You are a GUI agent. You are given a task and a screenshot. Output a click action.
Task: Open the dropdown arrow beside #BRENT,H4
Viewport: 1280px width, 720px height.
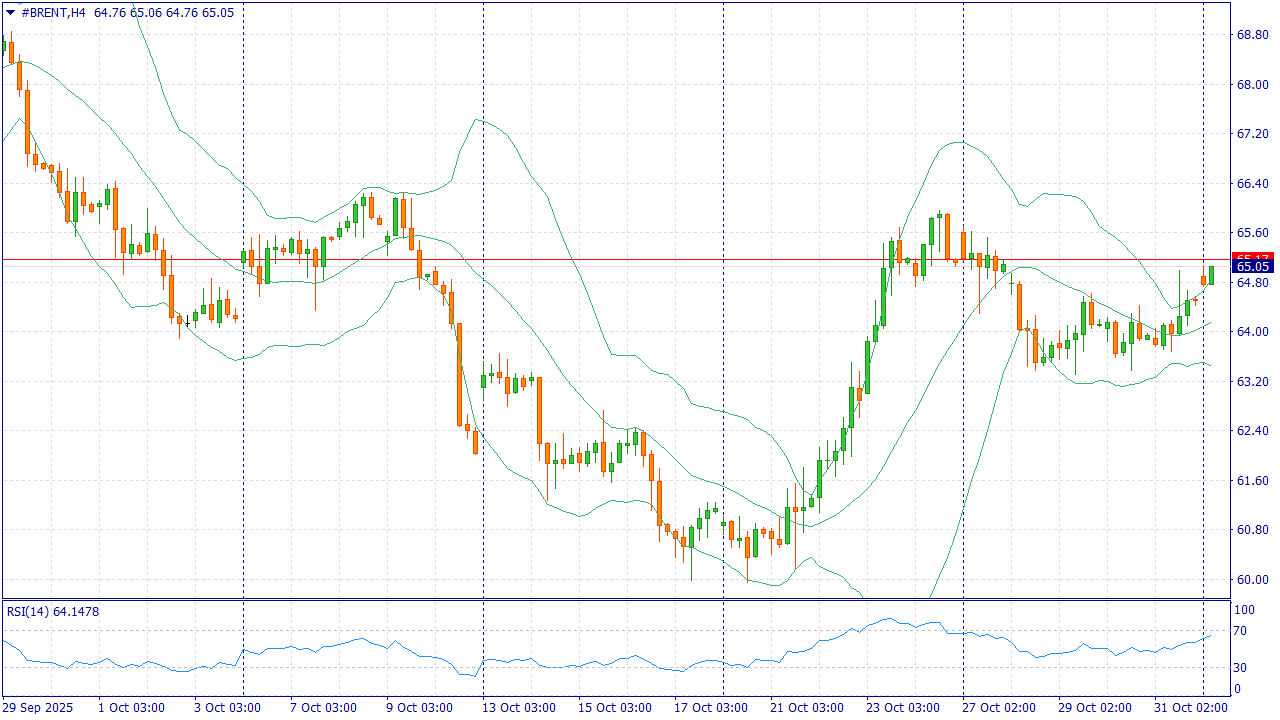10,12
